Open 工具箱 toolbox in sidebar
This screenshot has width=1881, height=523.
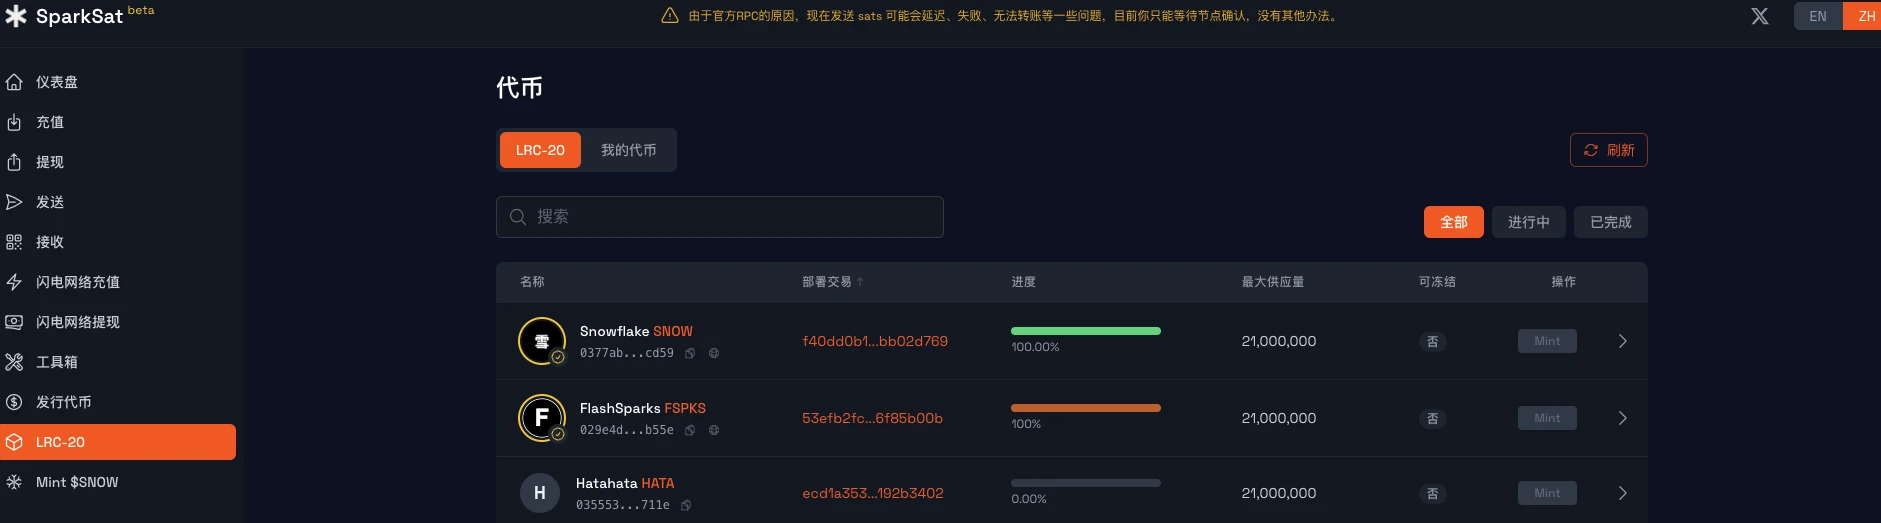56,362
